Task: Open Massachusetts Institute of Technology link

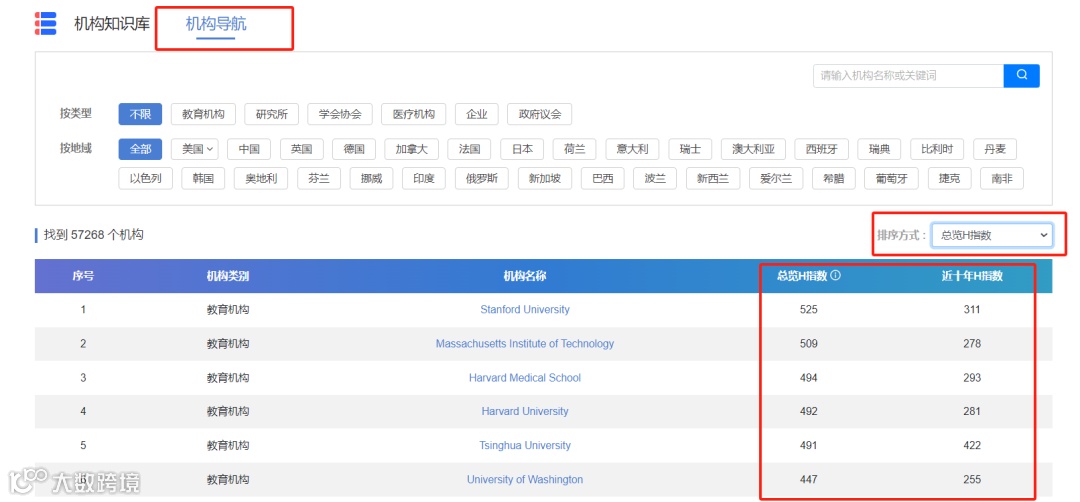Action: (x=525, y=344)
